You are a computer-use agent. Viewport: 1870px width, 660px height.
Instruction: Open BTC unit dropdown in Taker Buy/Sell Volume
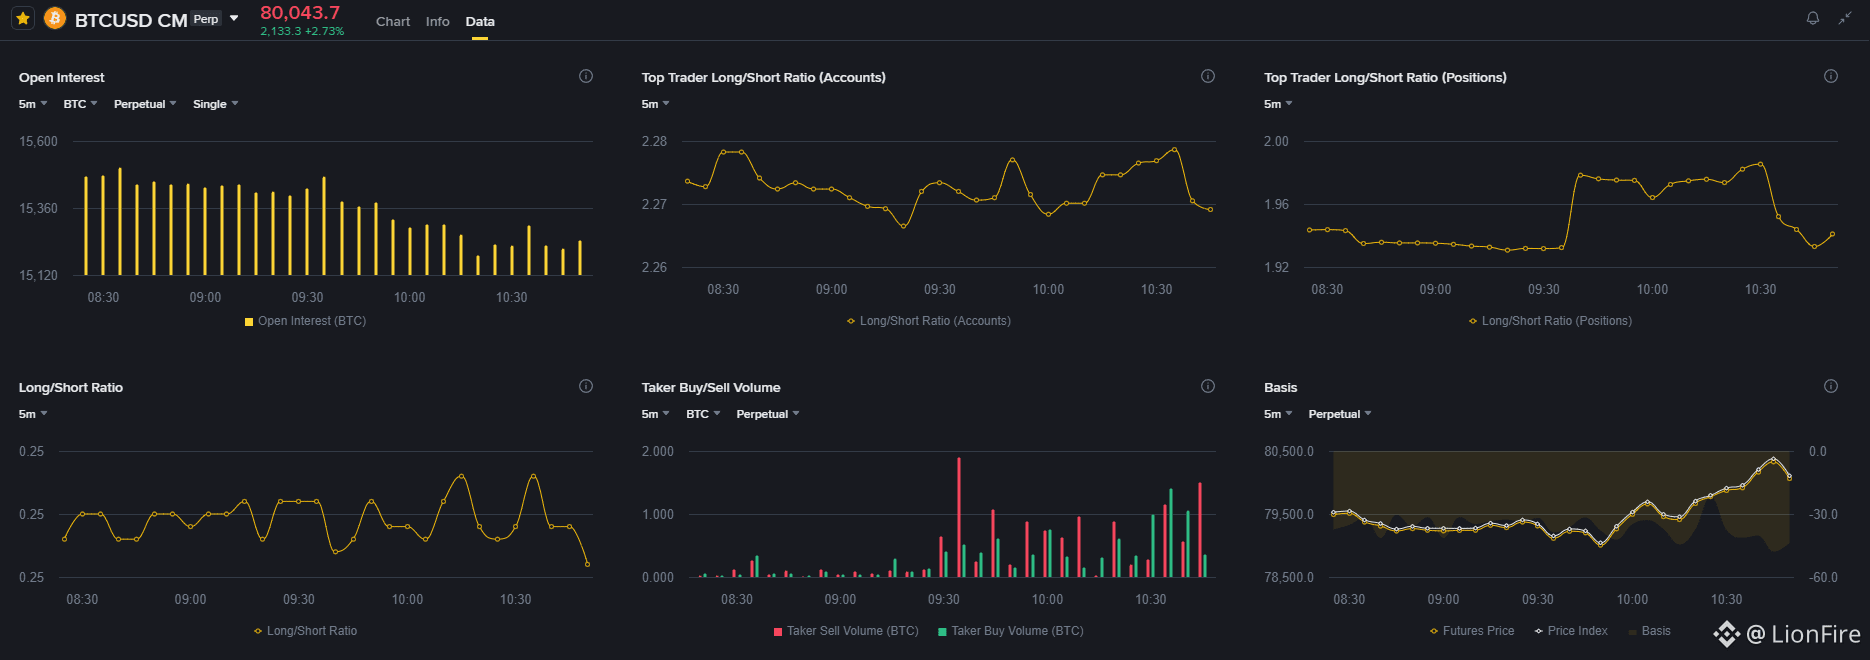(703, 414)
